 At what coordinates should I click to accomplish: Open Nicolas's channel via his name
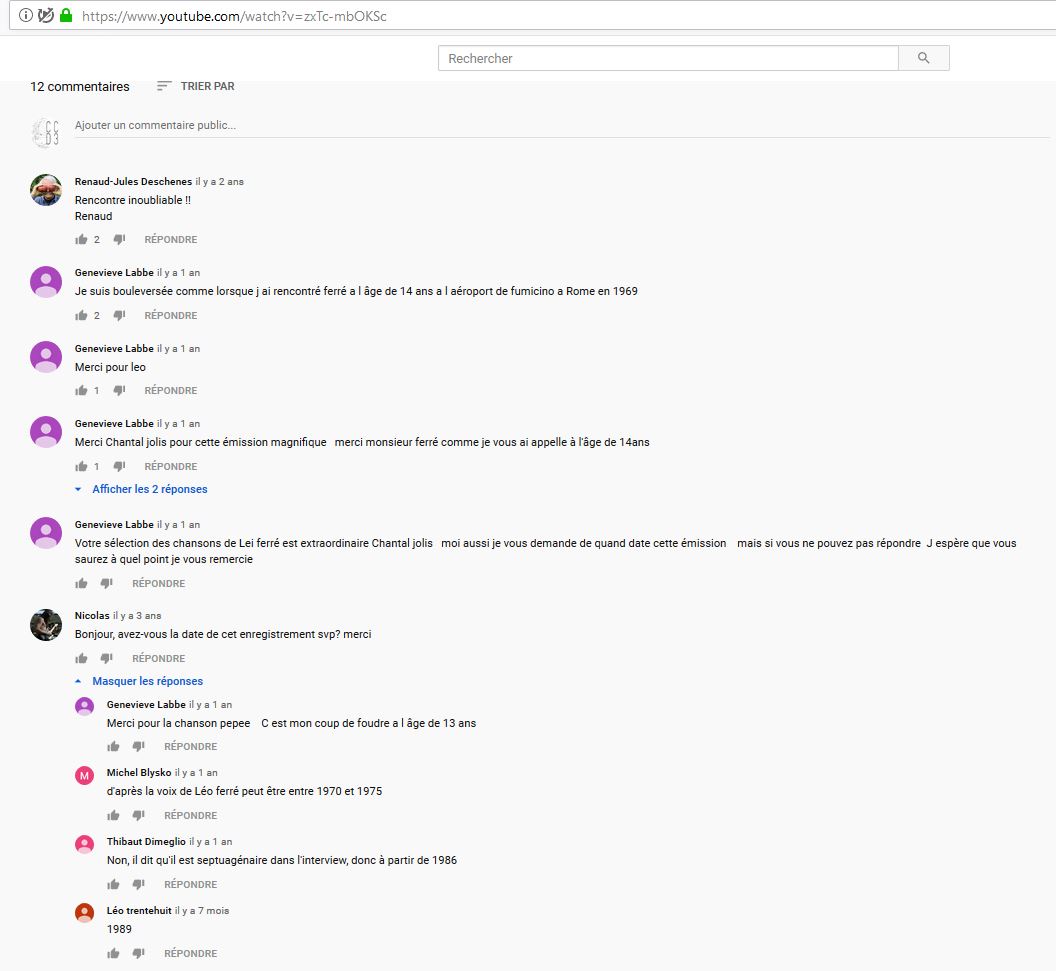coord(92,616)
